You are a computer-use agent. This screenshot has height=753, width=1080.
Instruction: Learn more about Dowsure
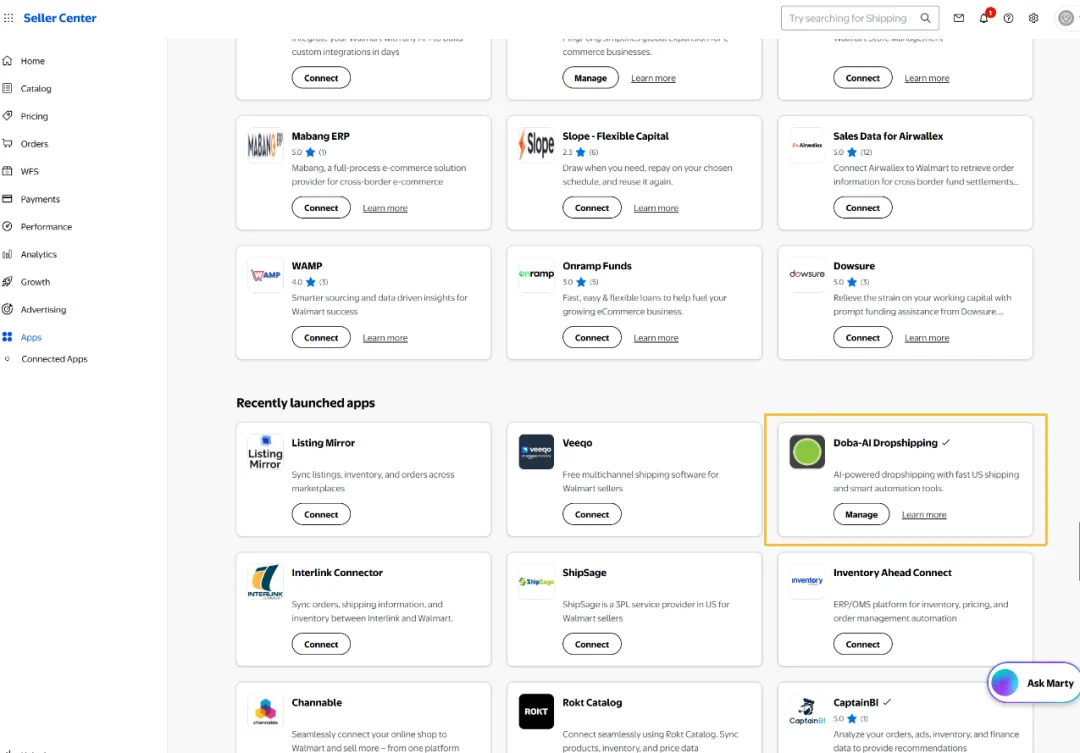click(926, 338)
